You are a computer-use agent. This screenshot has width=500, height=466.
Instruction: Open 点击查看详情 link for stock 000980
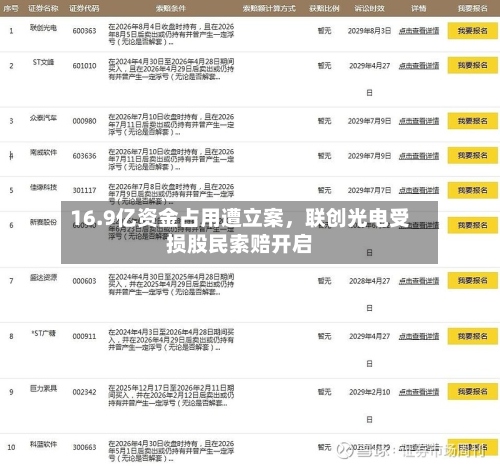pyautogui.click(x=419, y=121)
